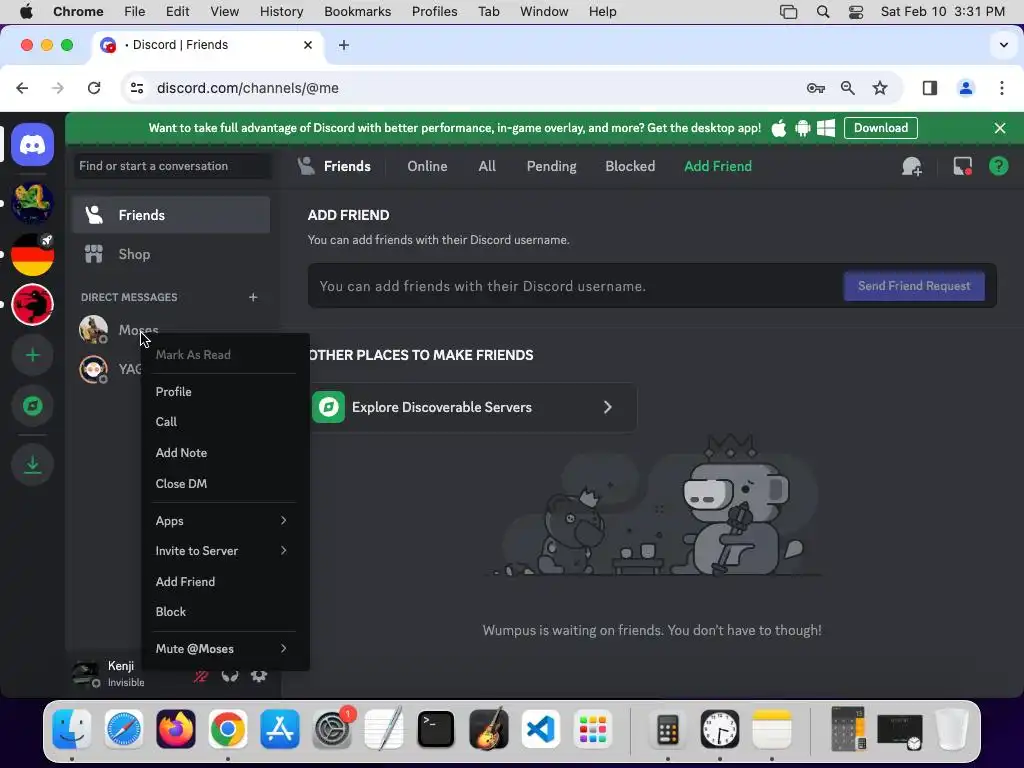The height and width of the screenshot is (768, 1024).
Task: Focus Find or start a conversation field
Action: point(172,166)
